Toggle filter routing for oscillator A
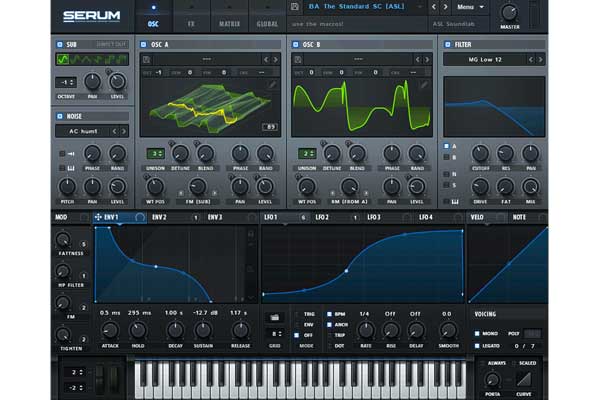This screenshot has height=400, width=600. coord(447,146)
